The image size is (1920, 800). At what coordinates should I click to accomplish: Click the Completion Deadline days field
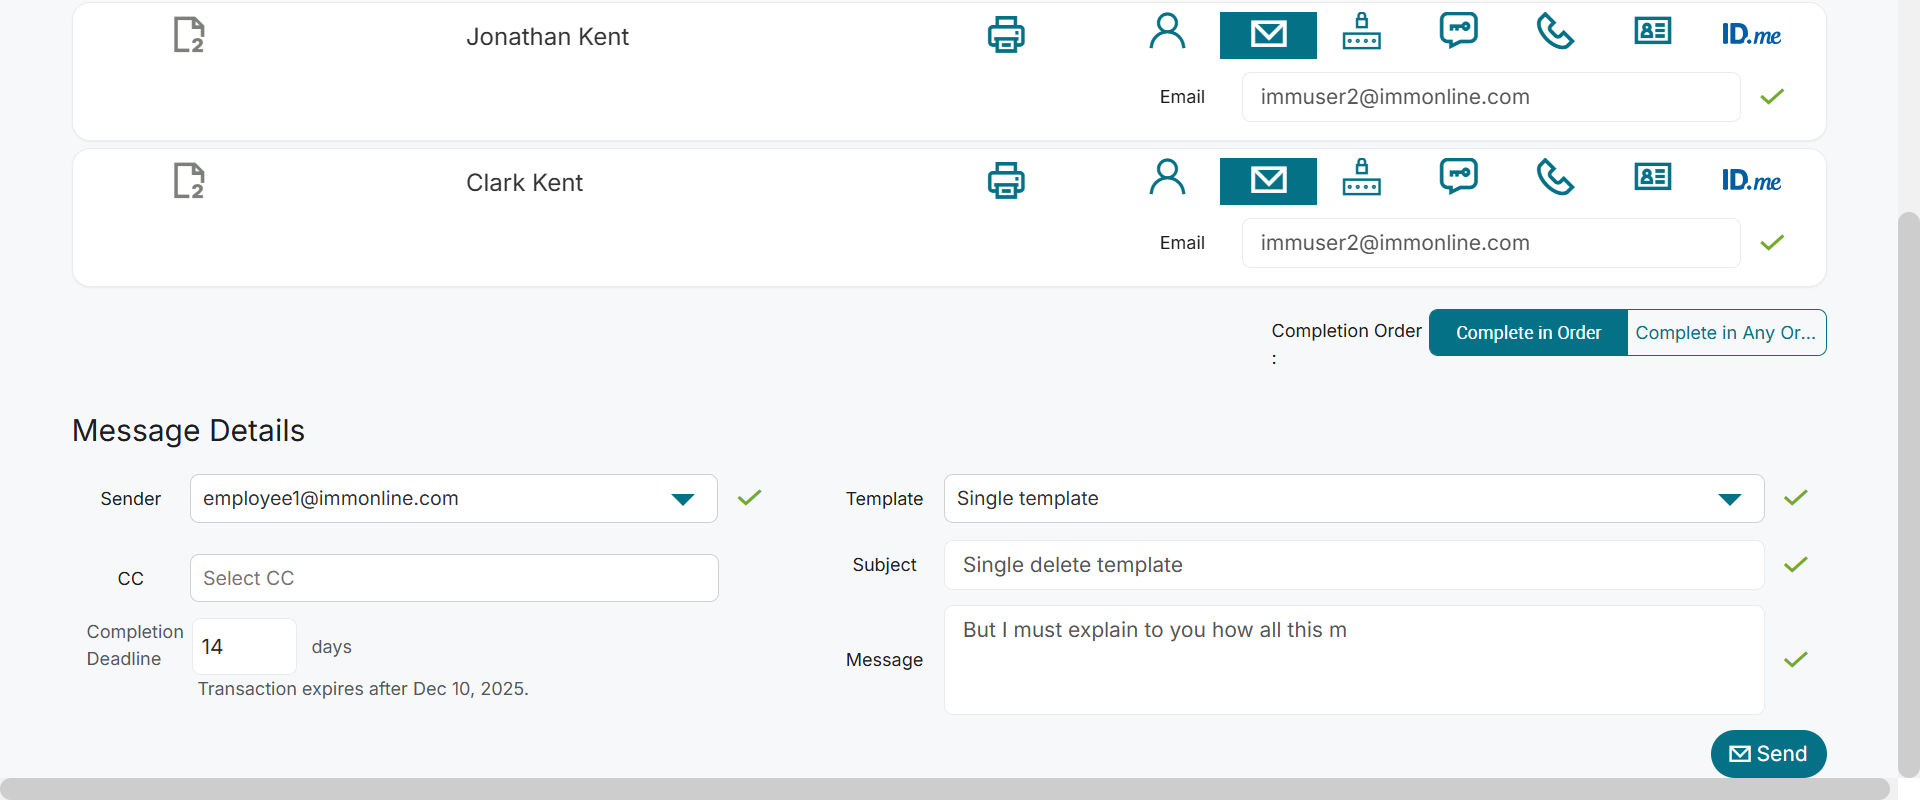coord(243,646)
